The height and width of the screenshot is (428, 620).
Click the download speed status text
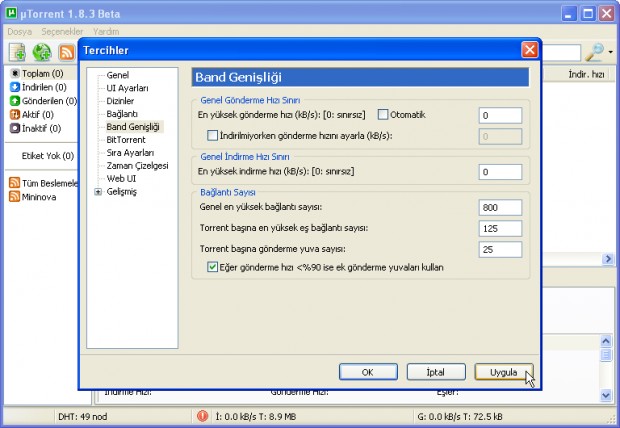256,417
